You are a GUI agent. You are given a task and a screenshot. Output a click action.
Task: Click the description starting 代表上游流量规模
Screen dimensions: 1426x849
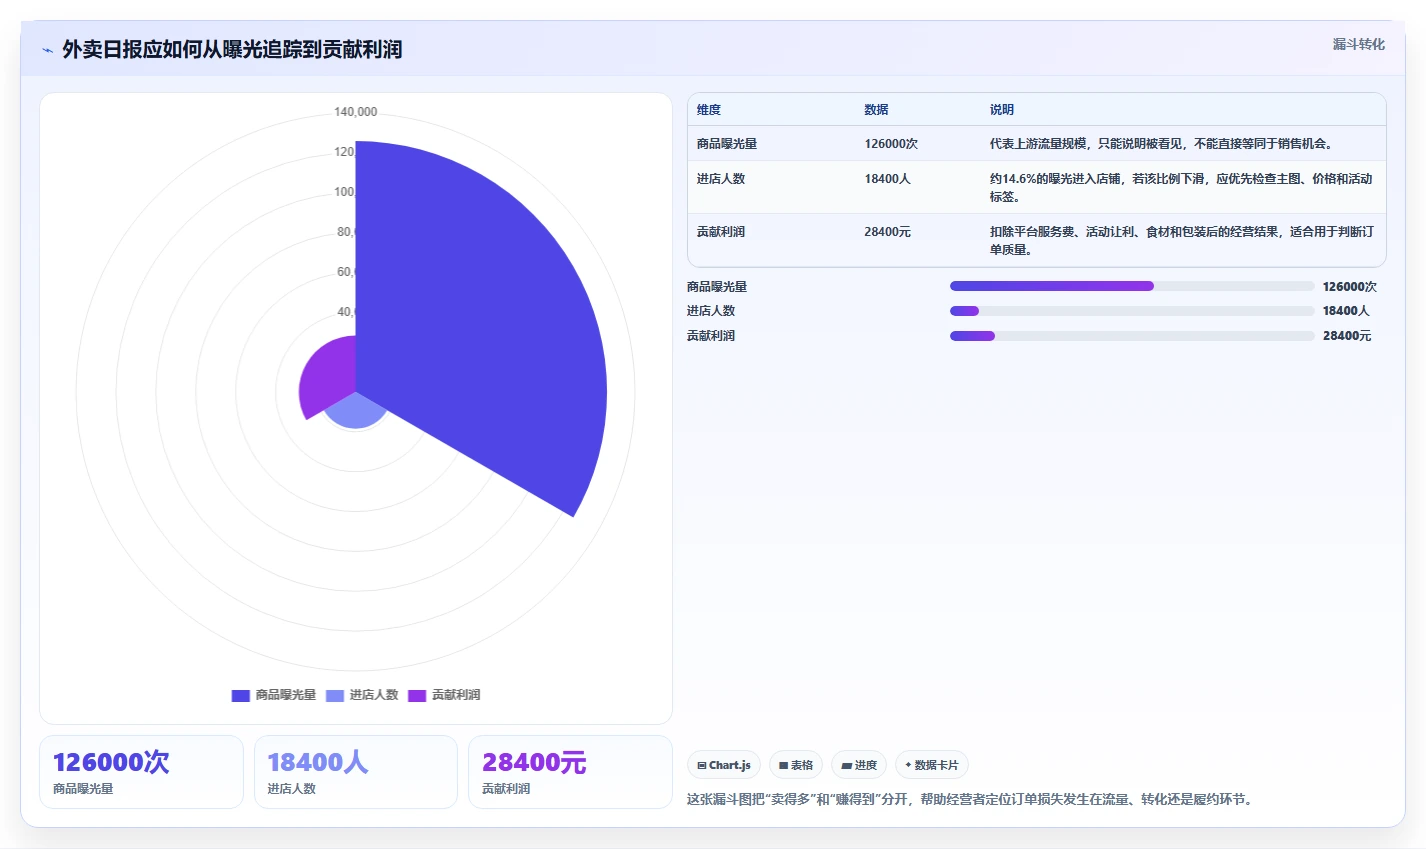point(1164,144)
